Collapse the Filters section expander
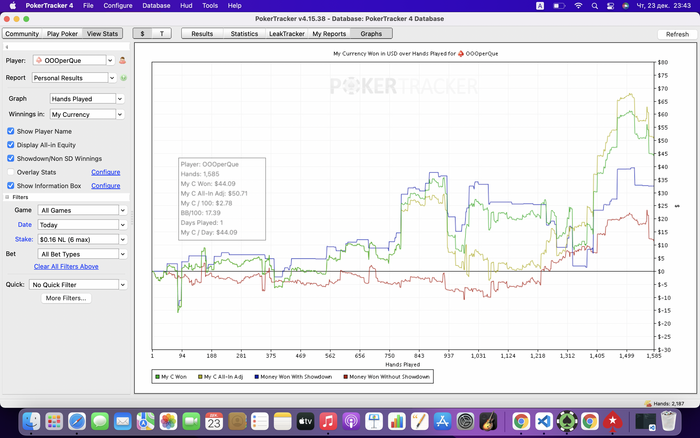 [x=7, y=197]
